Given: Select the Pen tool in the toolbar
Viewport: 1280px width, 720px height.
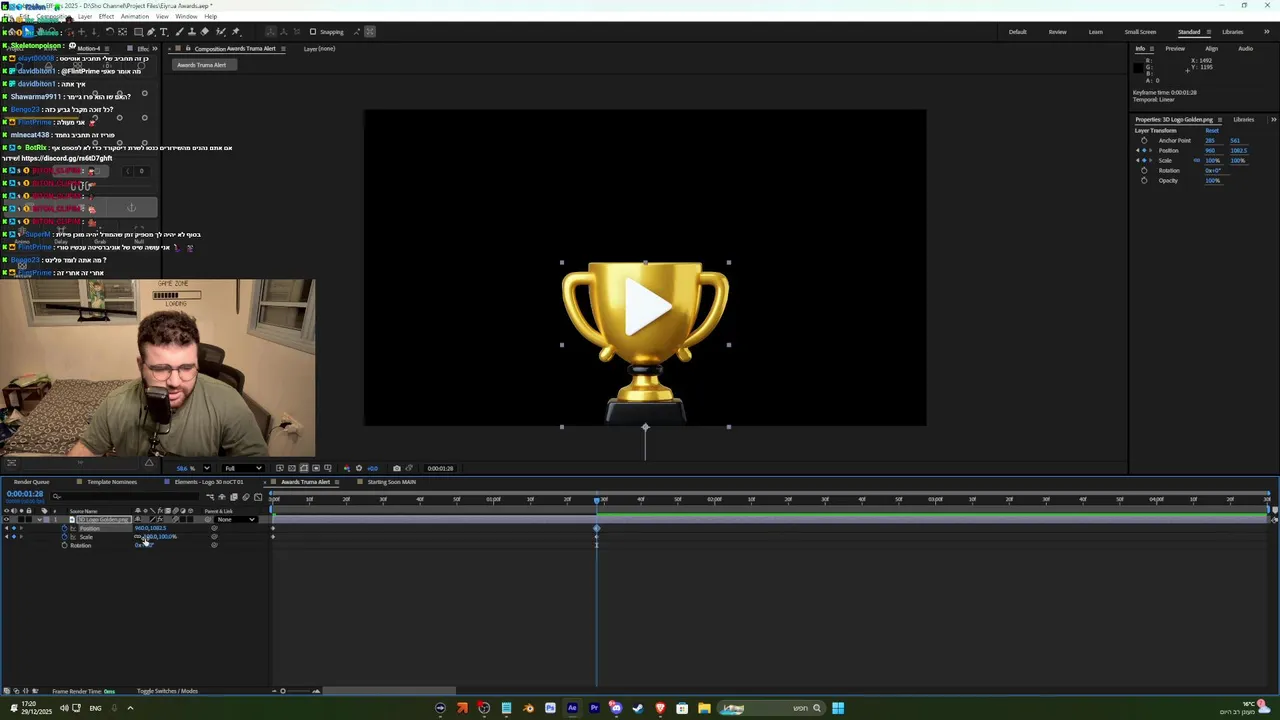Looking at the screenshot, I should pyautogui.click(x=151, y=32).
